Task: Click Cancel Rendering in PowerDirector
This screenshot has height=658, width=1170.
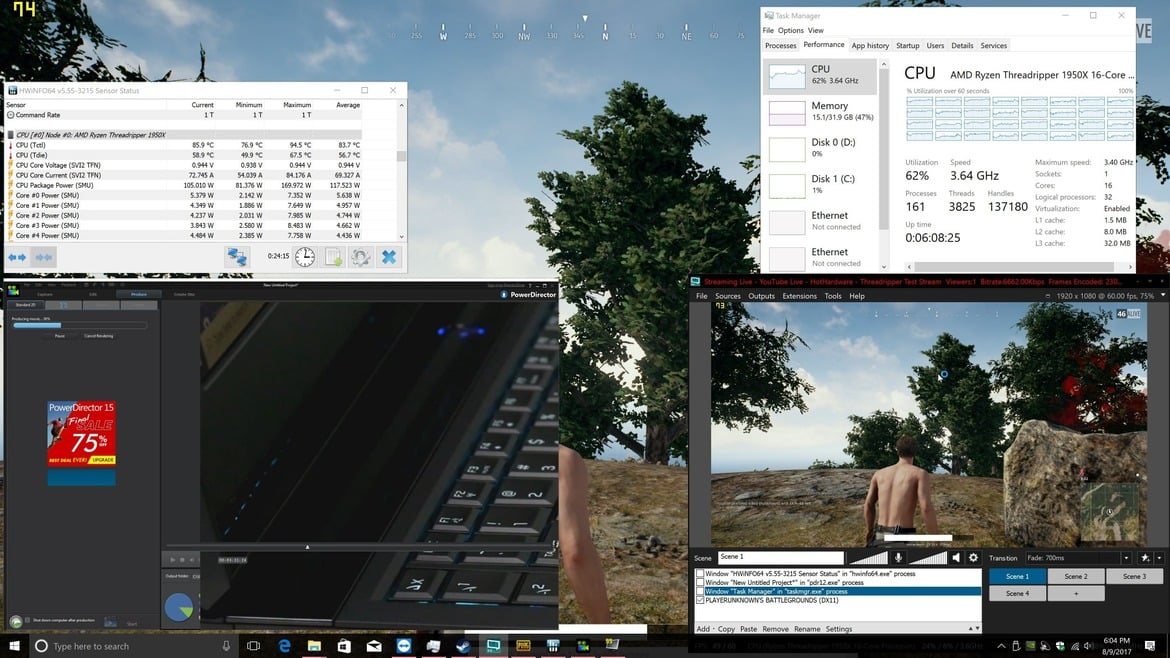Action: pos(98,336)
